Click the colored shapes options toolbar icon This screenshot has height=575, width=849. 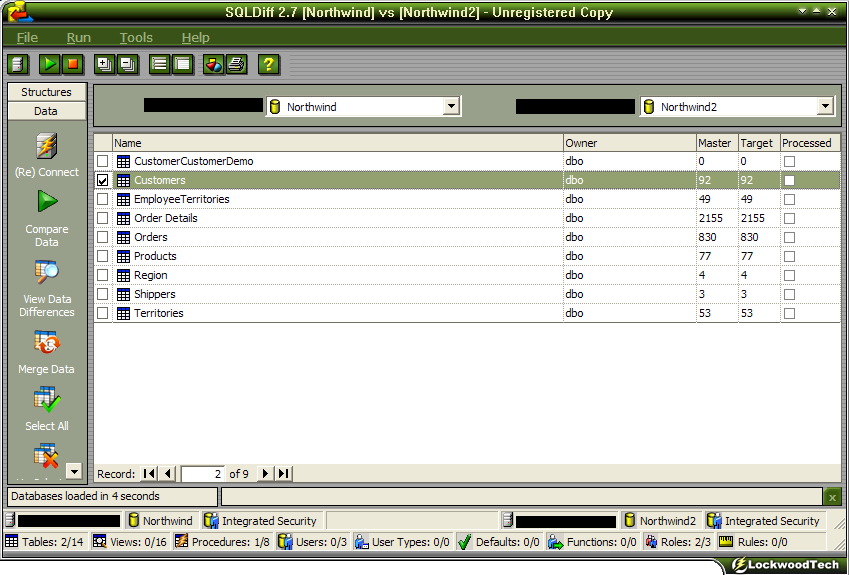[x=214, y=64]
